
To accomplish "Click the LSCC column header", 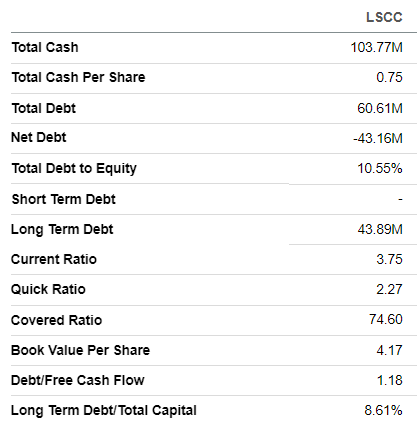I will [x=384, y=17].
